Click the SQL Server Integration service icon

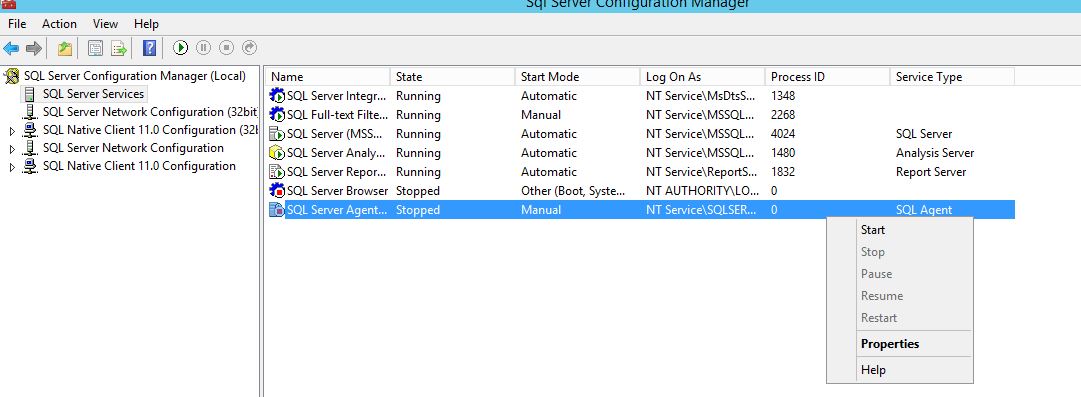[x=277, y=96]
